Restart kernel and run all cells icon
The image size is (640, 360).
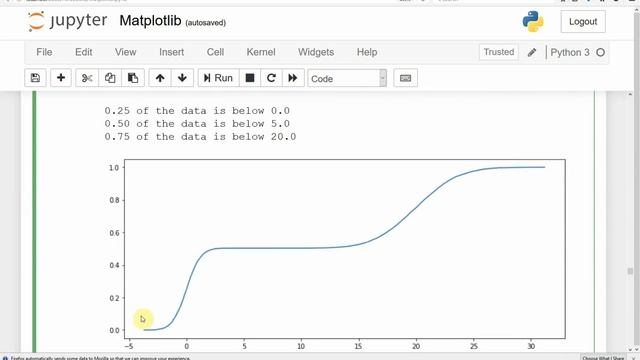293,78
